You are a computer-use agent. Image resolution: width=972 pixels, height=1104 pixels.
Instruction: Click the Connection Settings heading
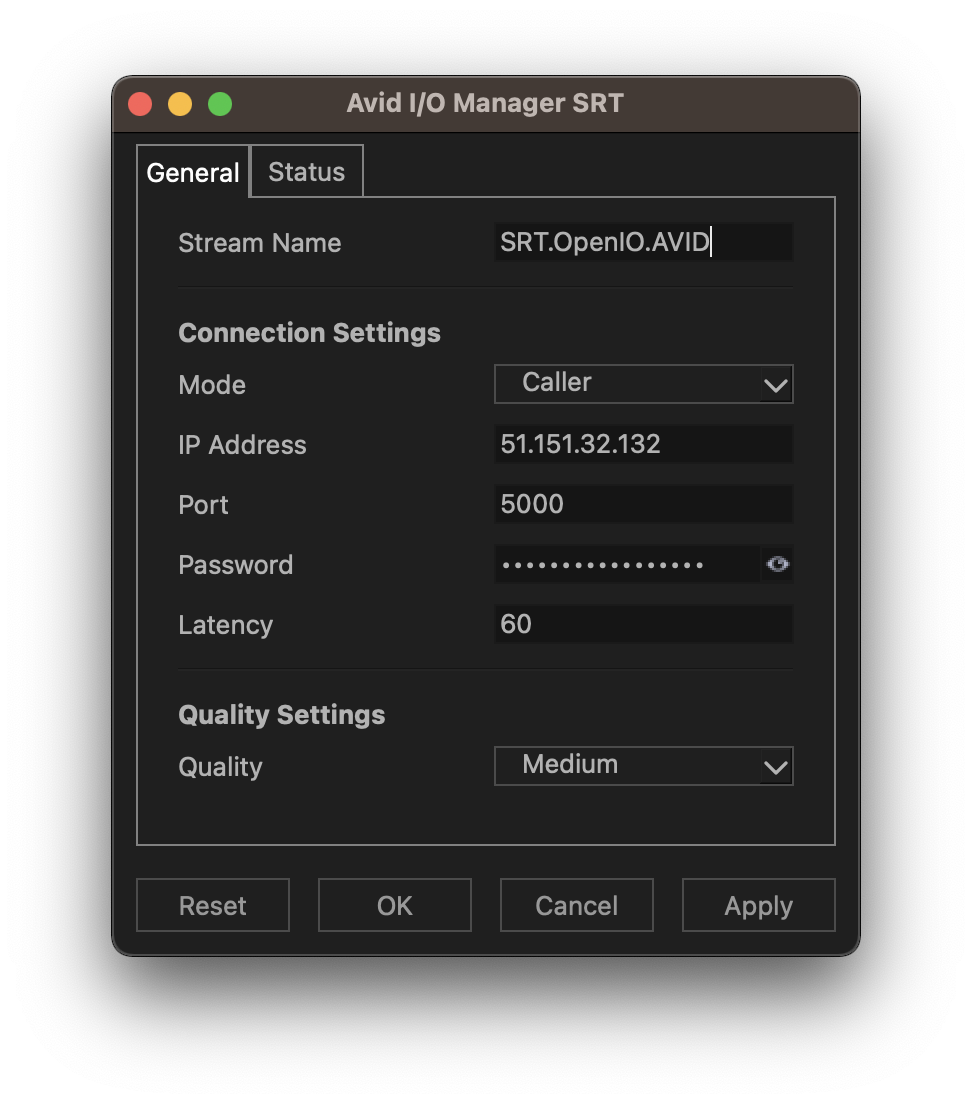pyautogui.click(x=309, y=332)
